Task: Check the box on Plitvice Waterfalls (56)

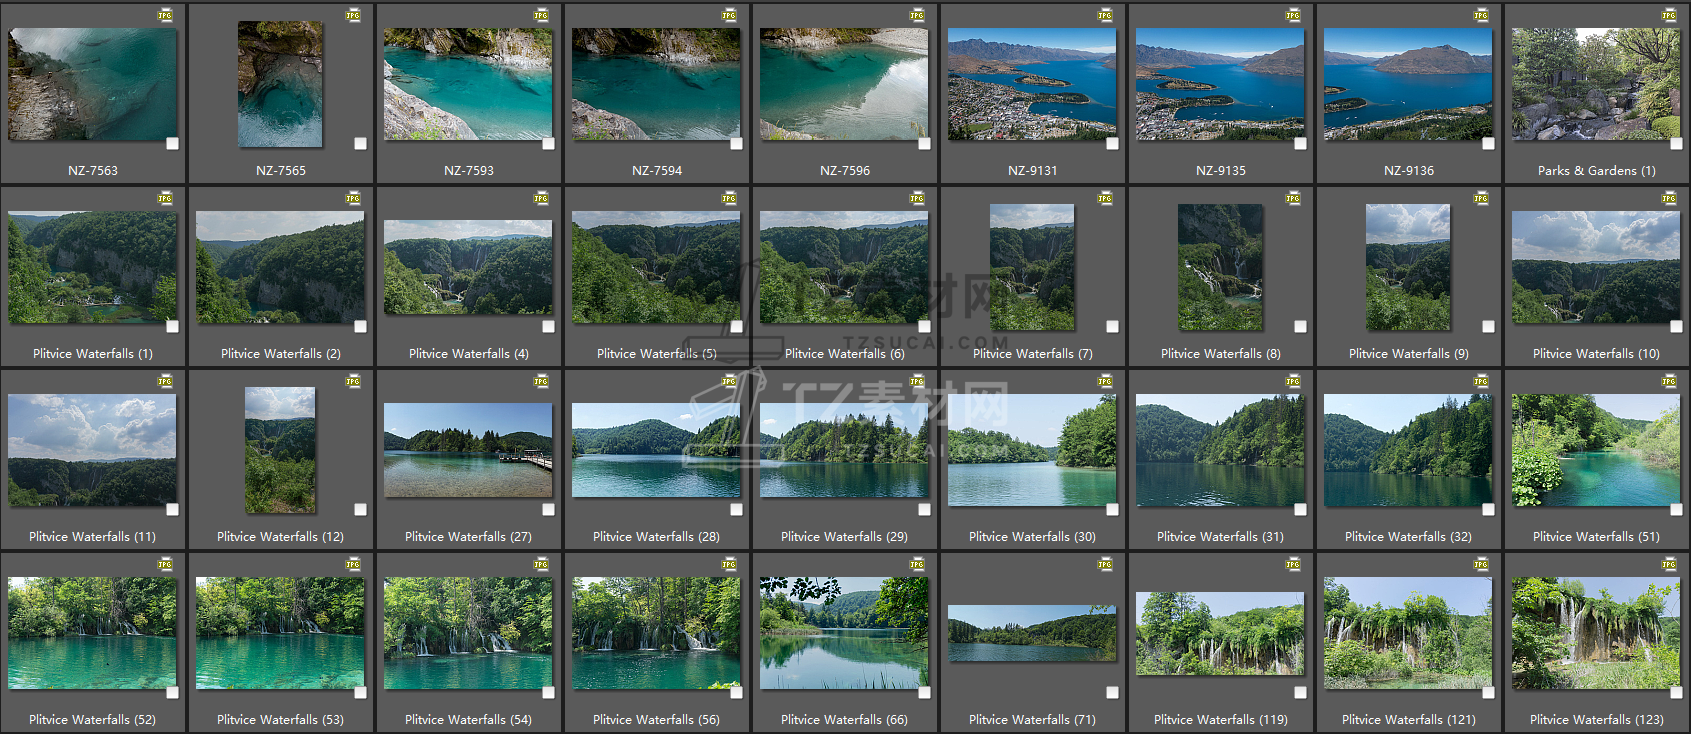Action: point(736,692)
